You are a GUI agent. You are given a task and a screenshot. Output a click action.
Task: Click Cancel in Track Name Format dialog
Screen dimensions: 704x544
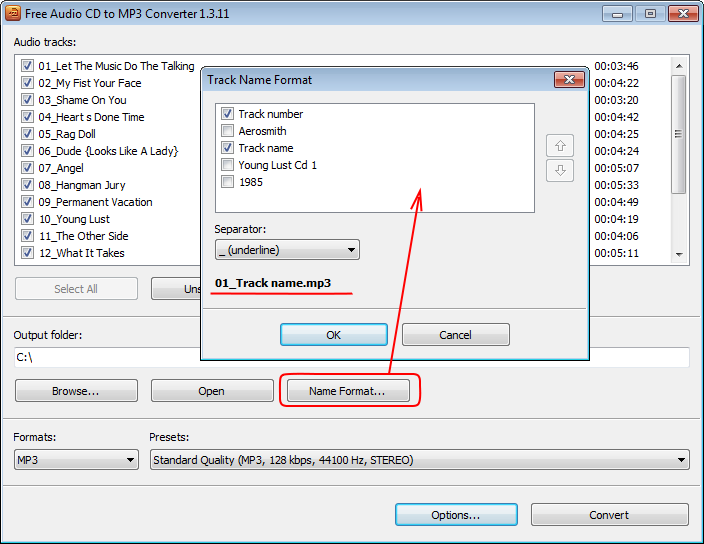[456, 335]
